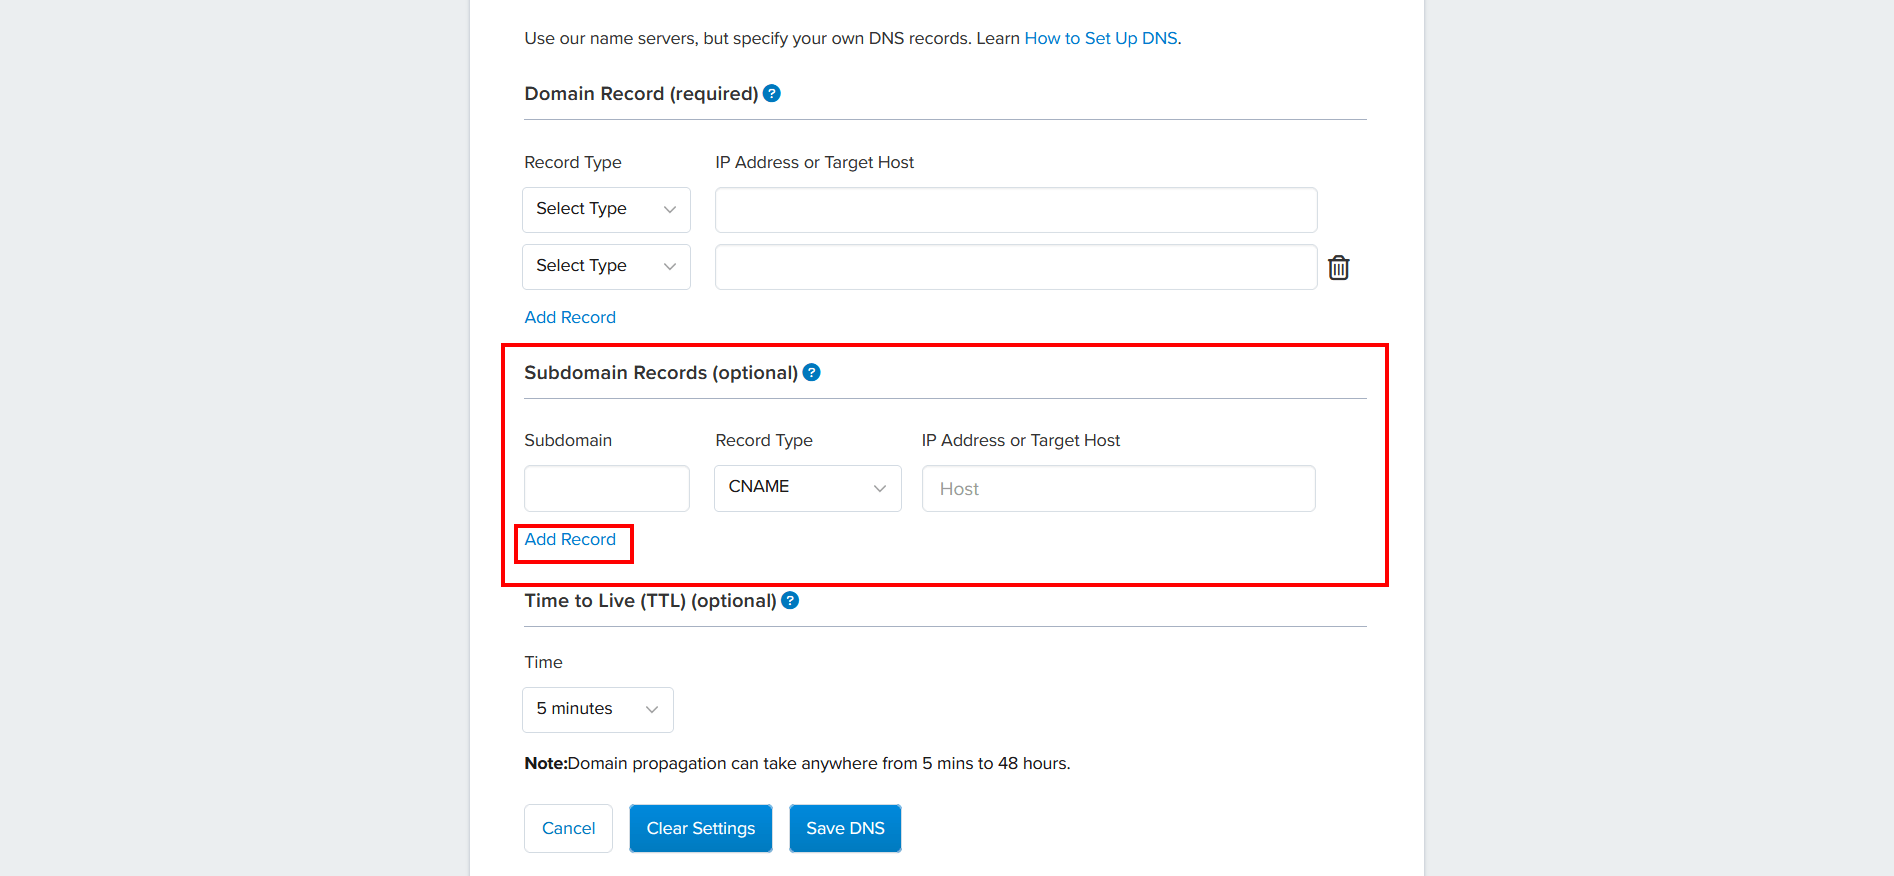This screenshot has height=876, width=1894.
Task: Open the second Select Type dropdown
Action: [606, 266]
